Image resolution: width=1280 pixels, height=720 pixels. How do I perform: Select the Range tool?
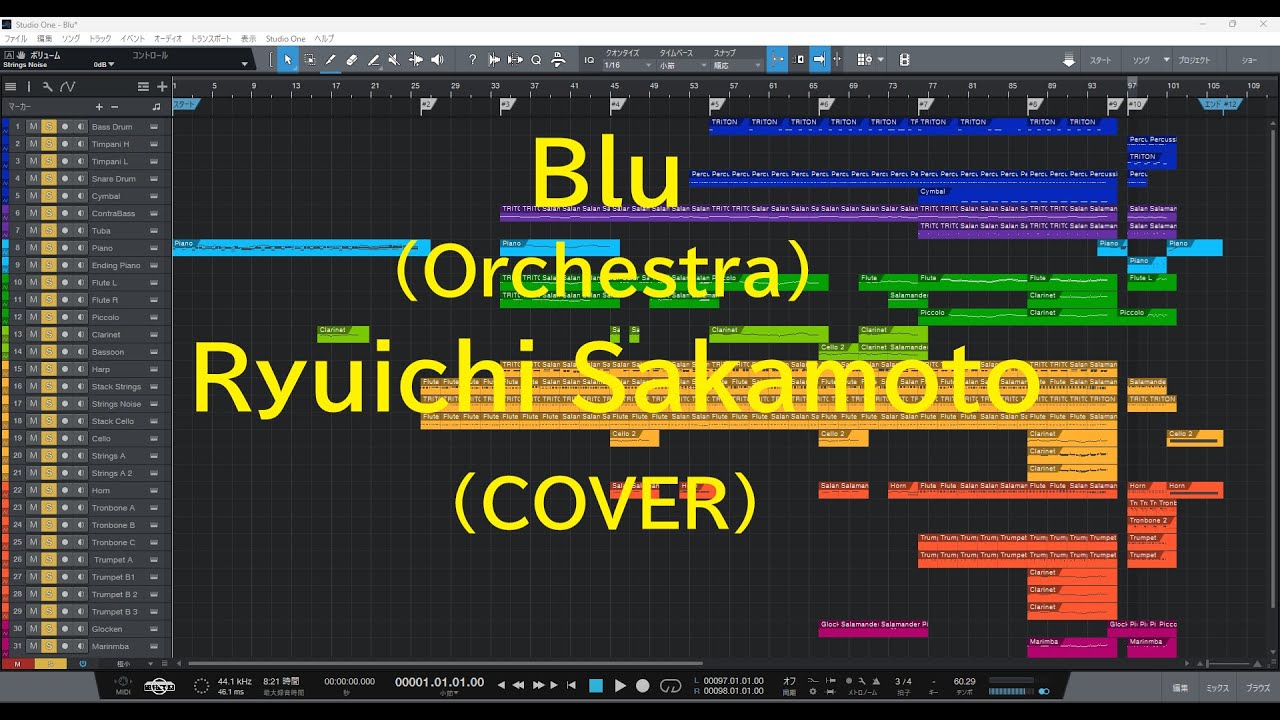click(310, 60)
